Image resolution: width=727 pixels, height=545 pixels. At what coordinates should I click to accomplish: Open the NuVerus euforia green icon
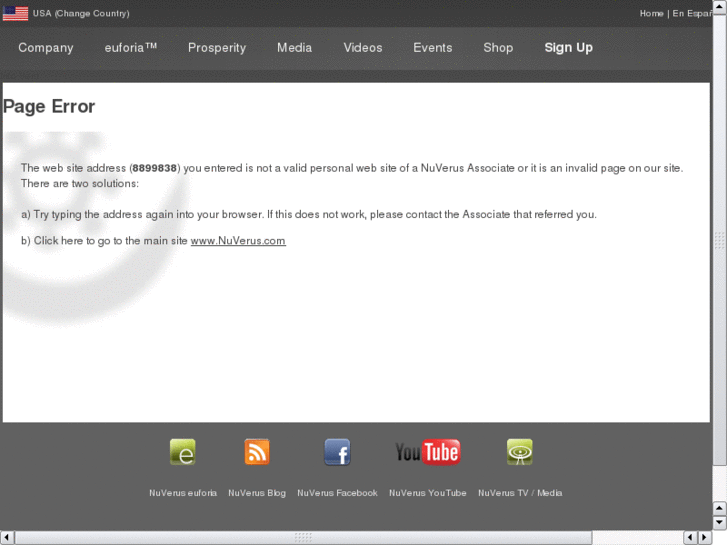coord(183,452)
